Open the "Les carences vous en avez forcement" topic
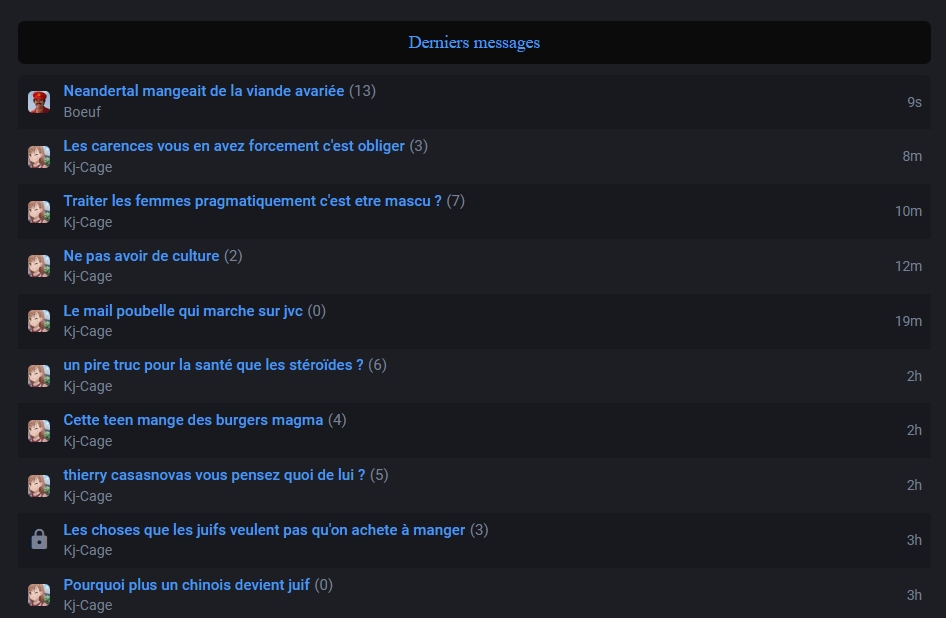Image resolution: width=946 pixels, height=618 pixels. 234,146
